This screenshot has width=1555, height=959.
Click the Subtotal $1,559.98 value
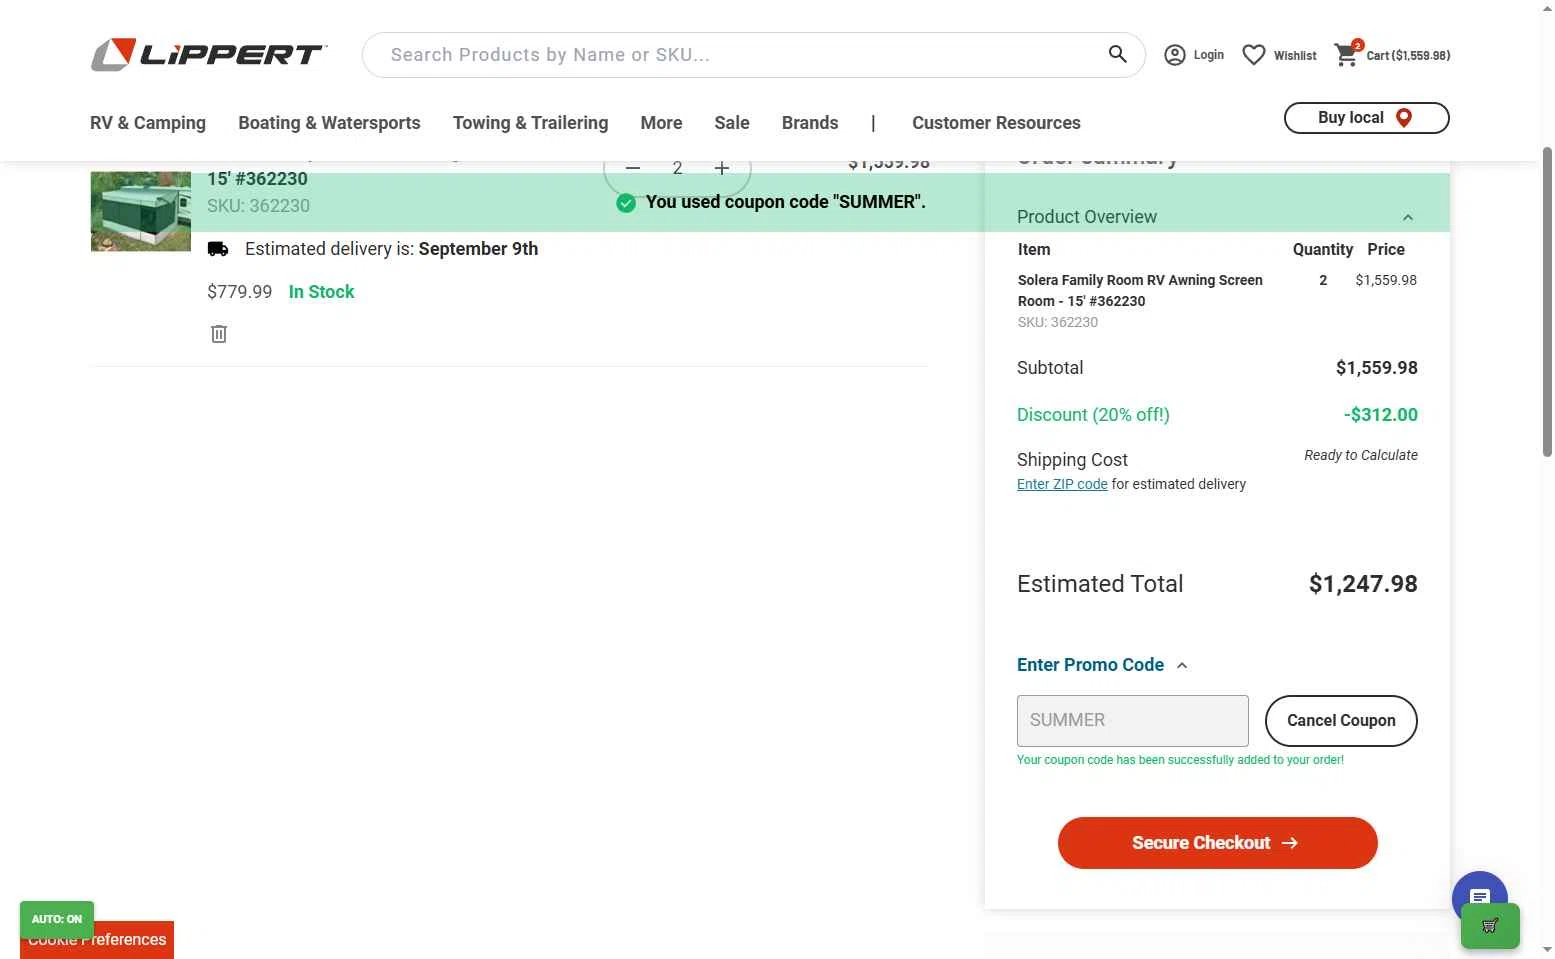coord(1376,368)
